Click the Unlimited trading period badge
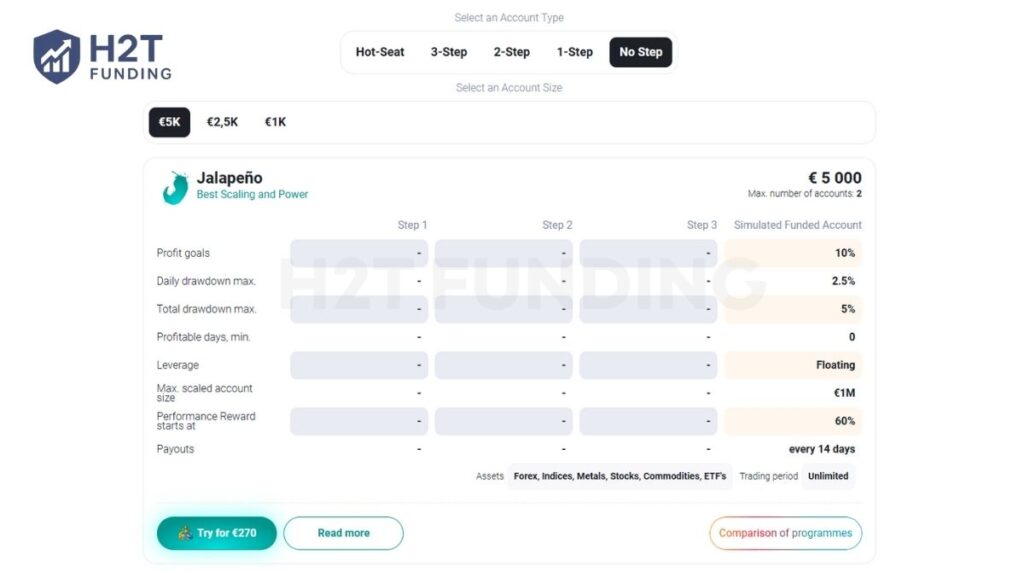The height and width of the screenshot is (572, 1024). [x=828, y=476]
